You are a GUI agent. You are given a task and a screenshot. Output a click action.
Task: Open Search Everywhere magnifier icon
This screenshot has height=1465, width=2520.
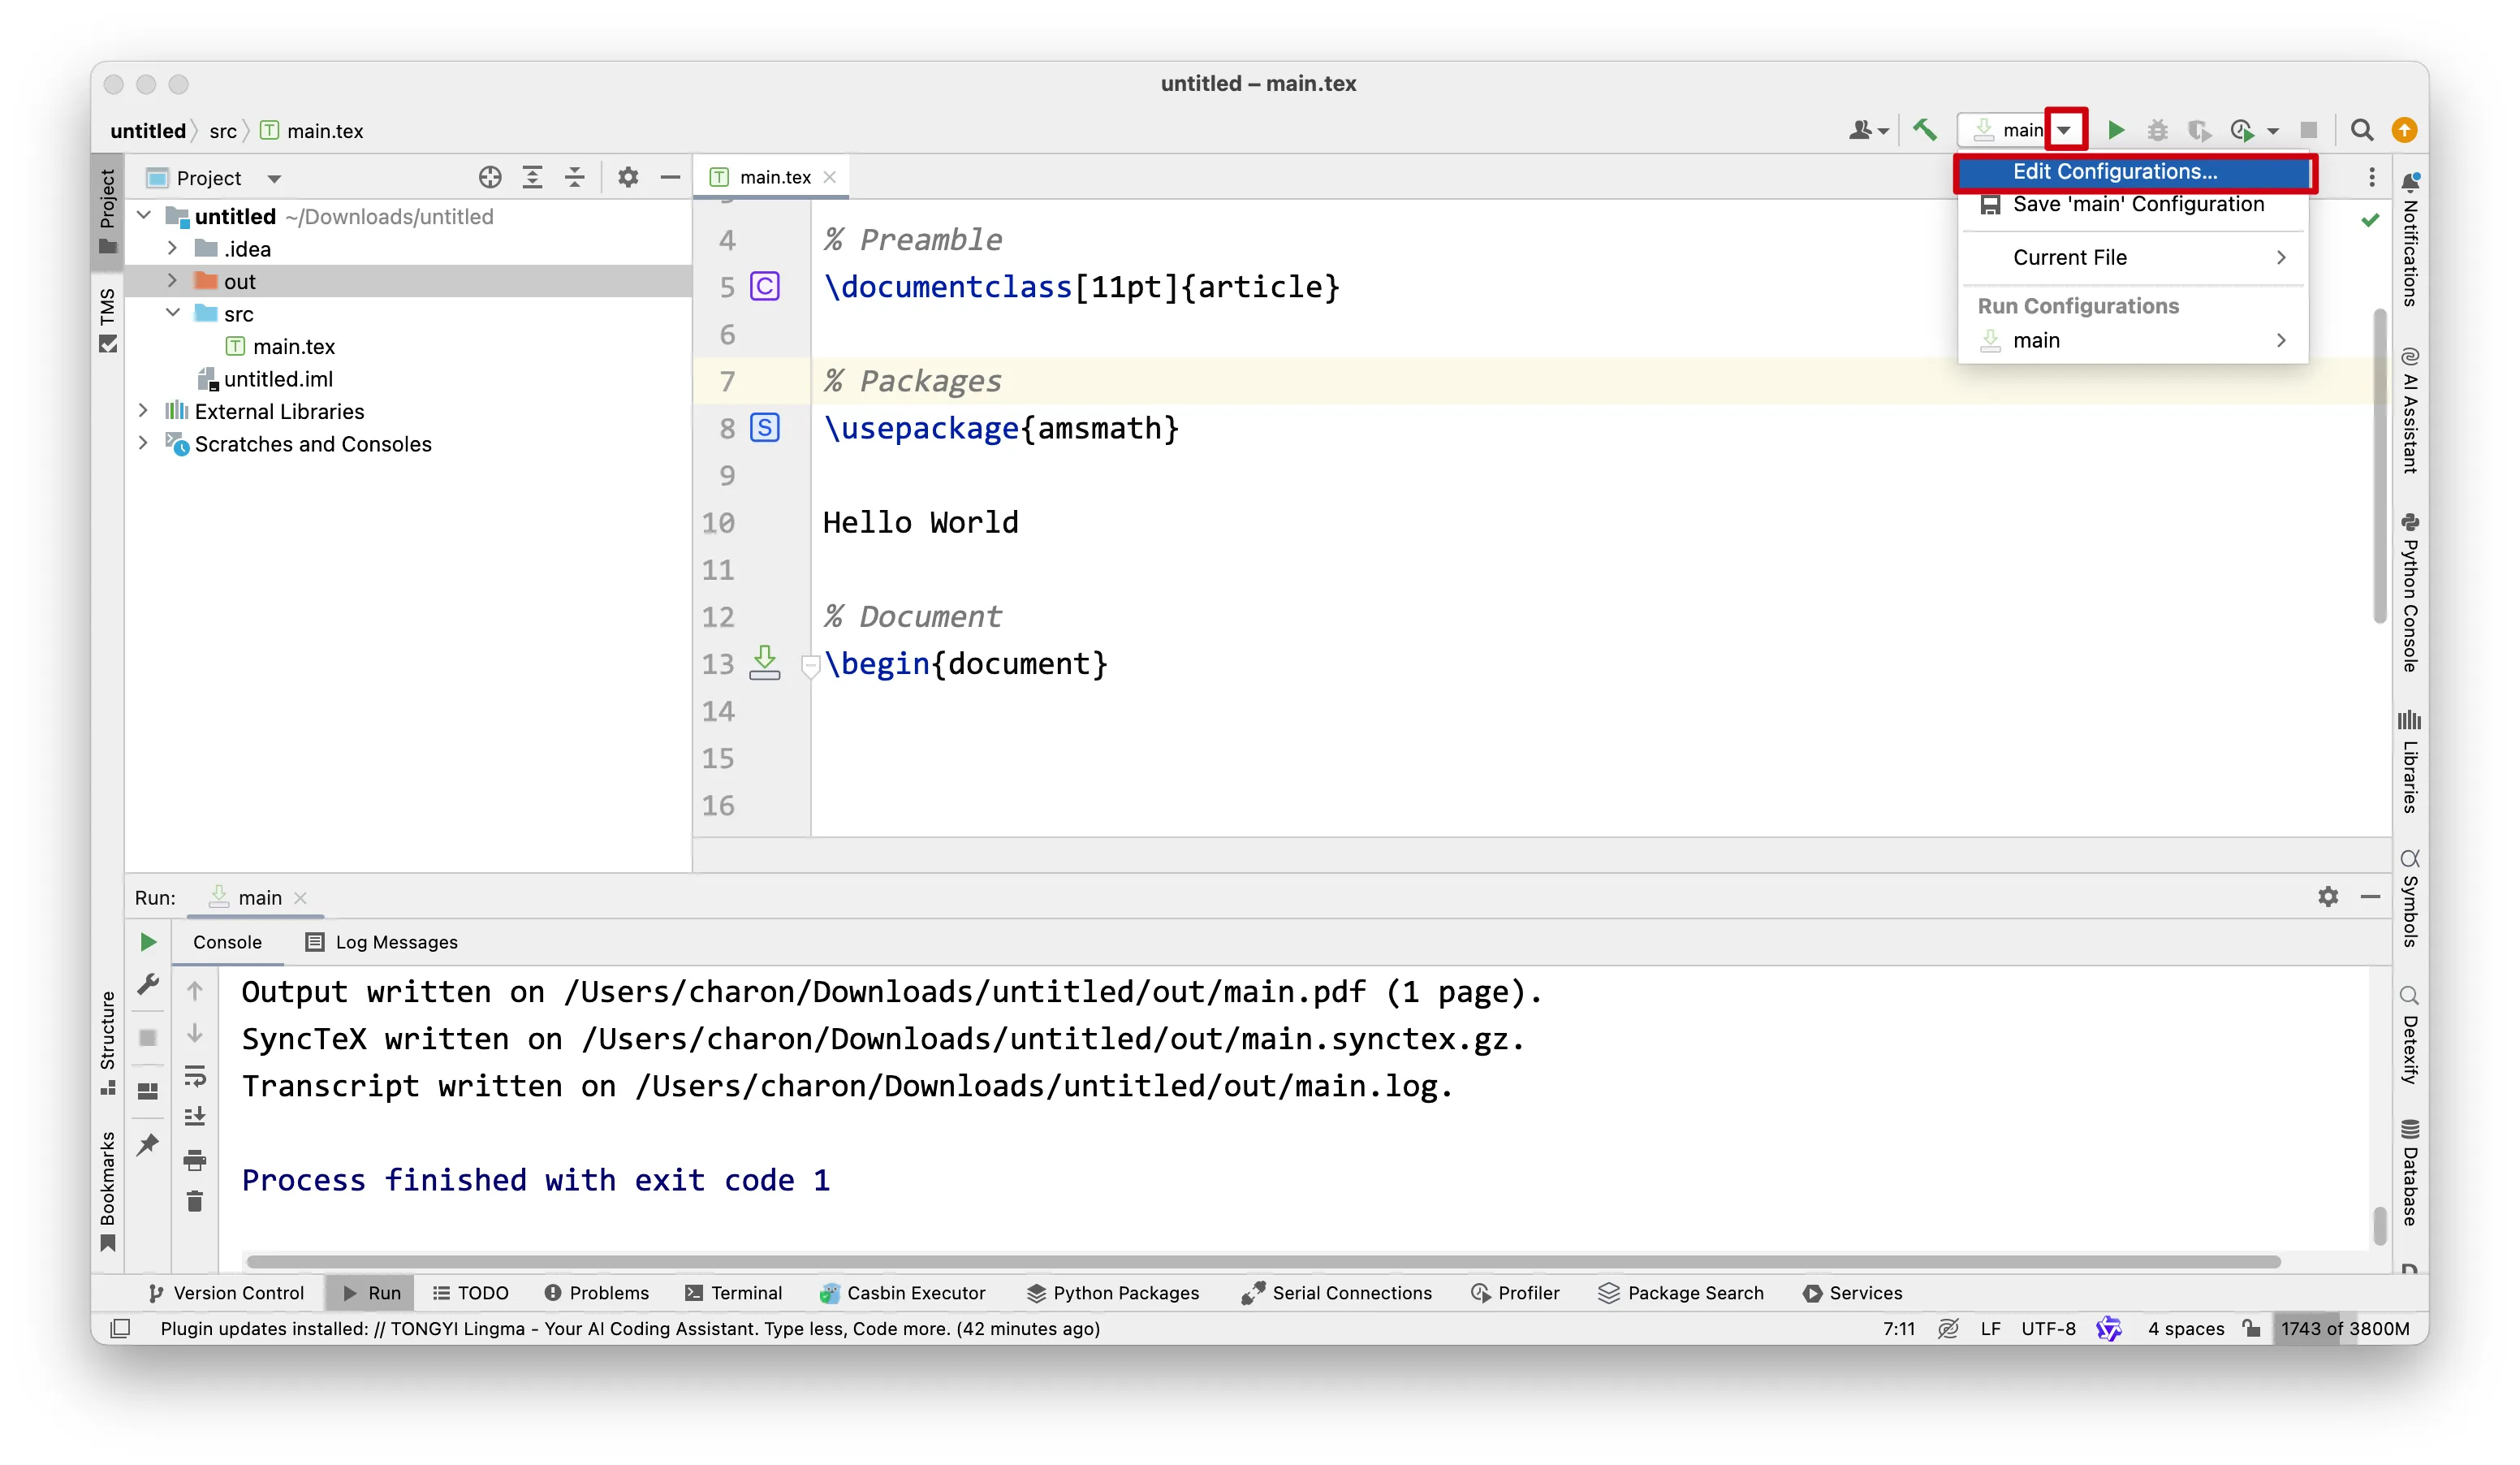pyautogui.click(x=2361, y=130)
